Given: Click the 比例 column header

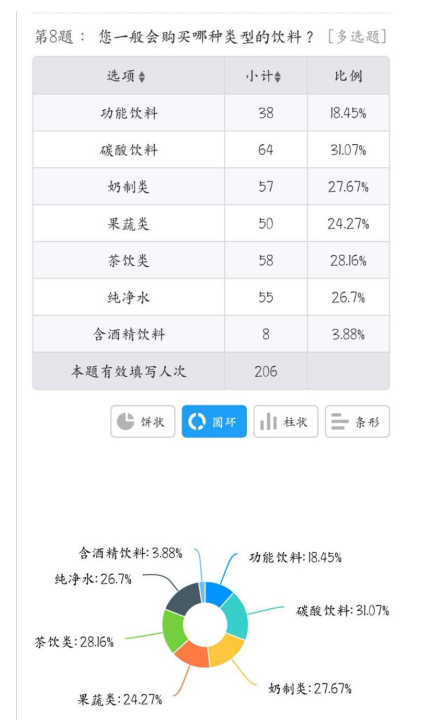Looking at the screenshot, I should [x=348, y=76].
